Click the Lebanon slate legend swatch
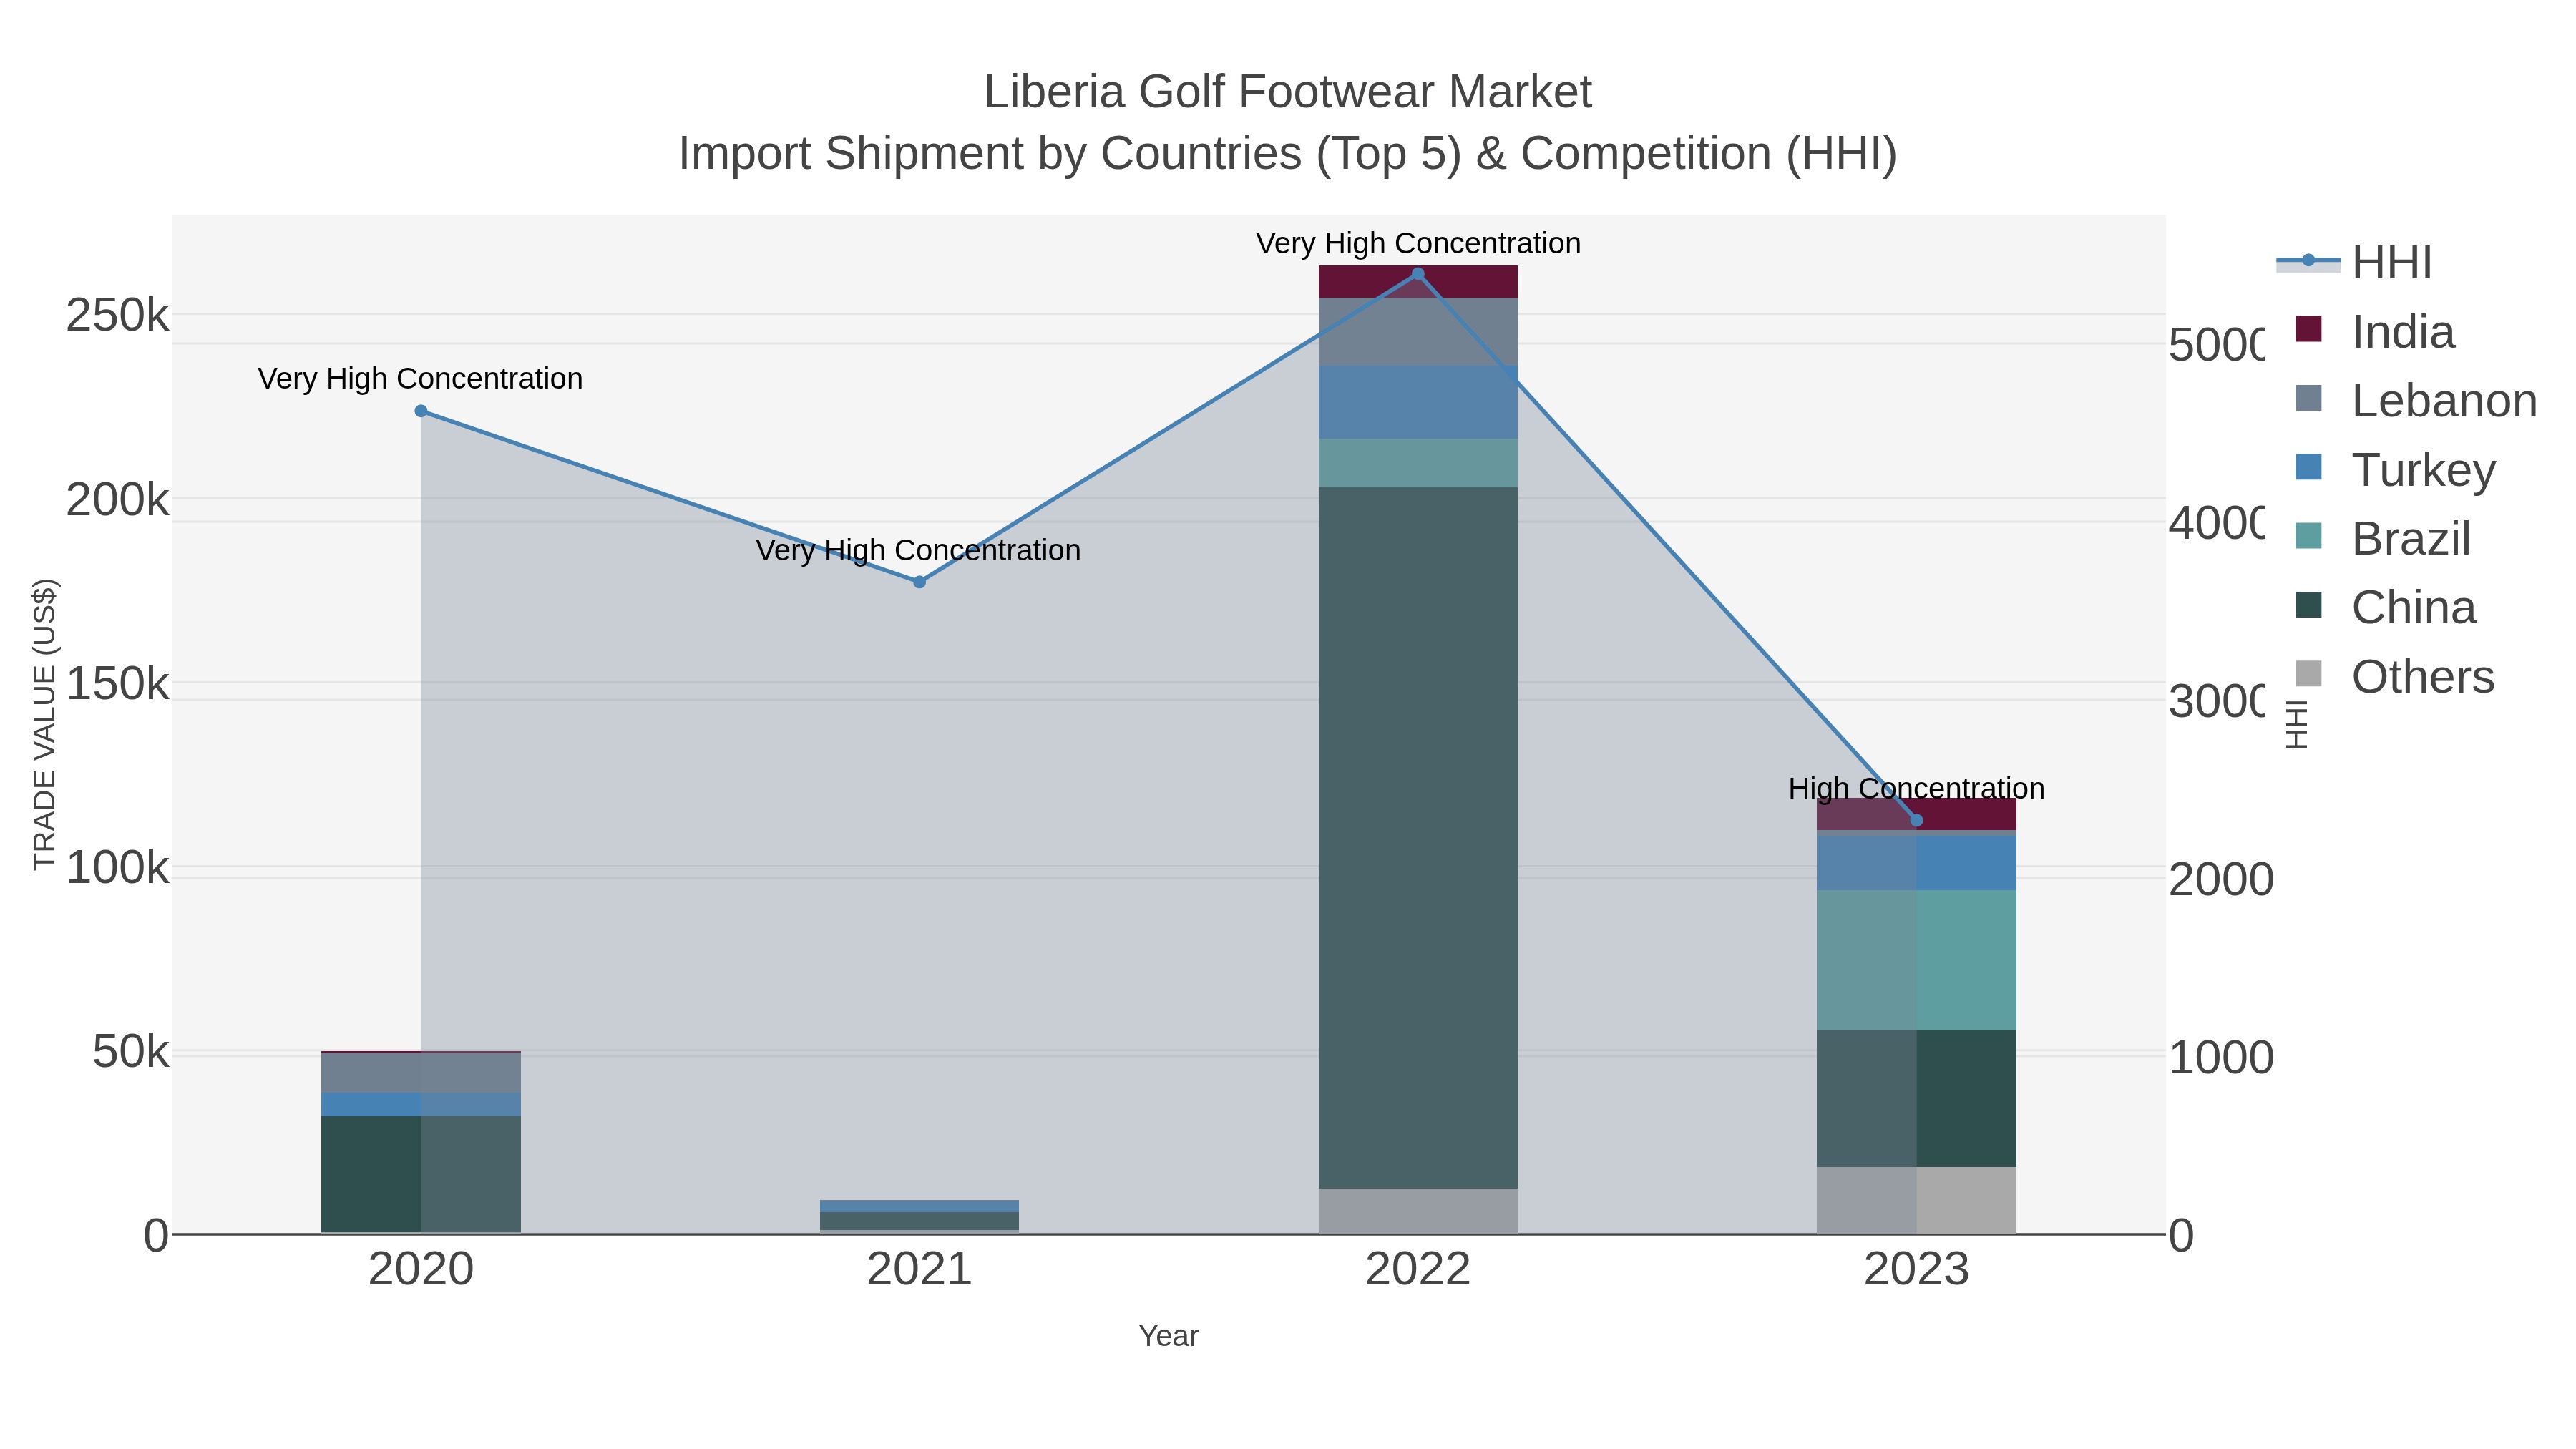 pos(2308,398)
